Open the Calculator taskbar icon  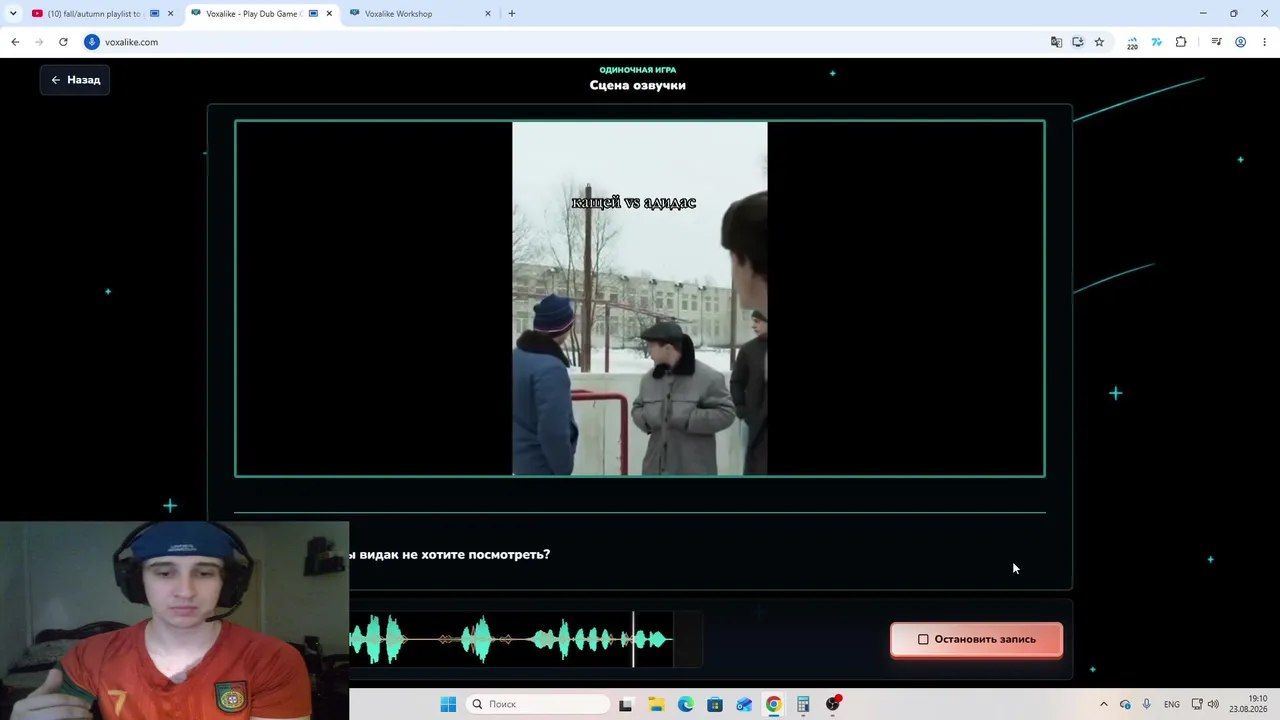803,704
